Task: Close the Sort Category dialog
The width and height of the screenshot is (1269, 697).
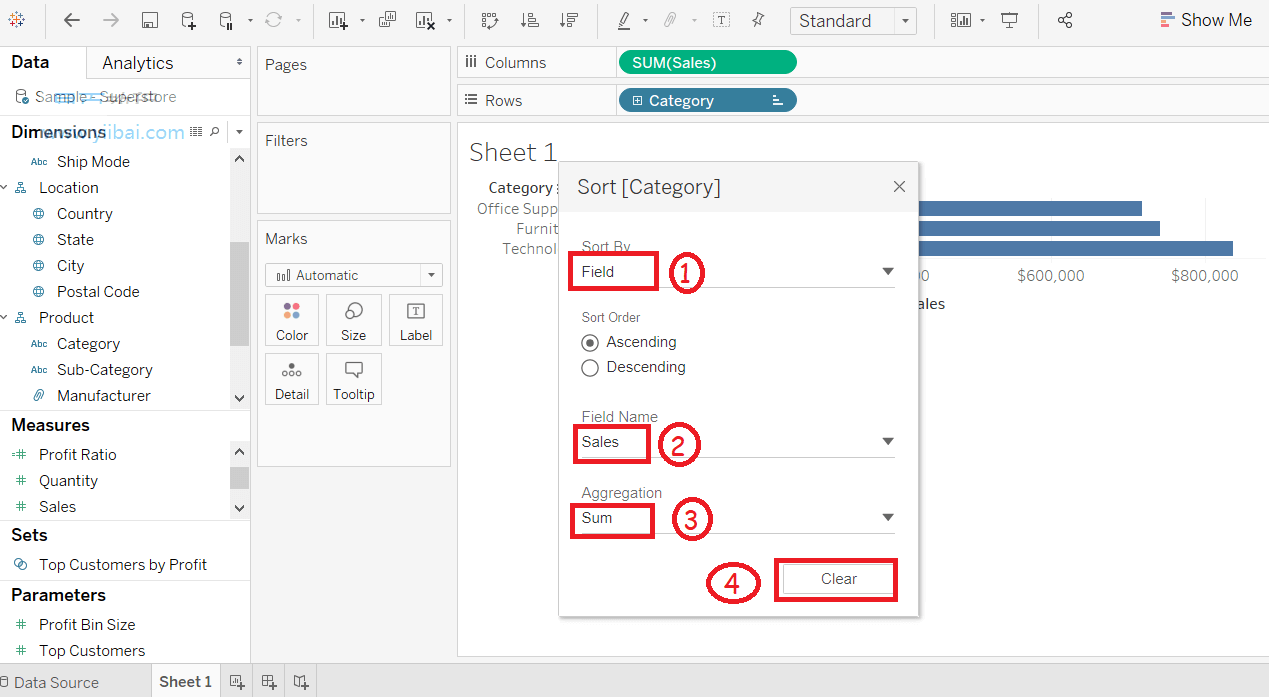Action: tap(899, 187)
